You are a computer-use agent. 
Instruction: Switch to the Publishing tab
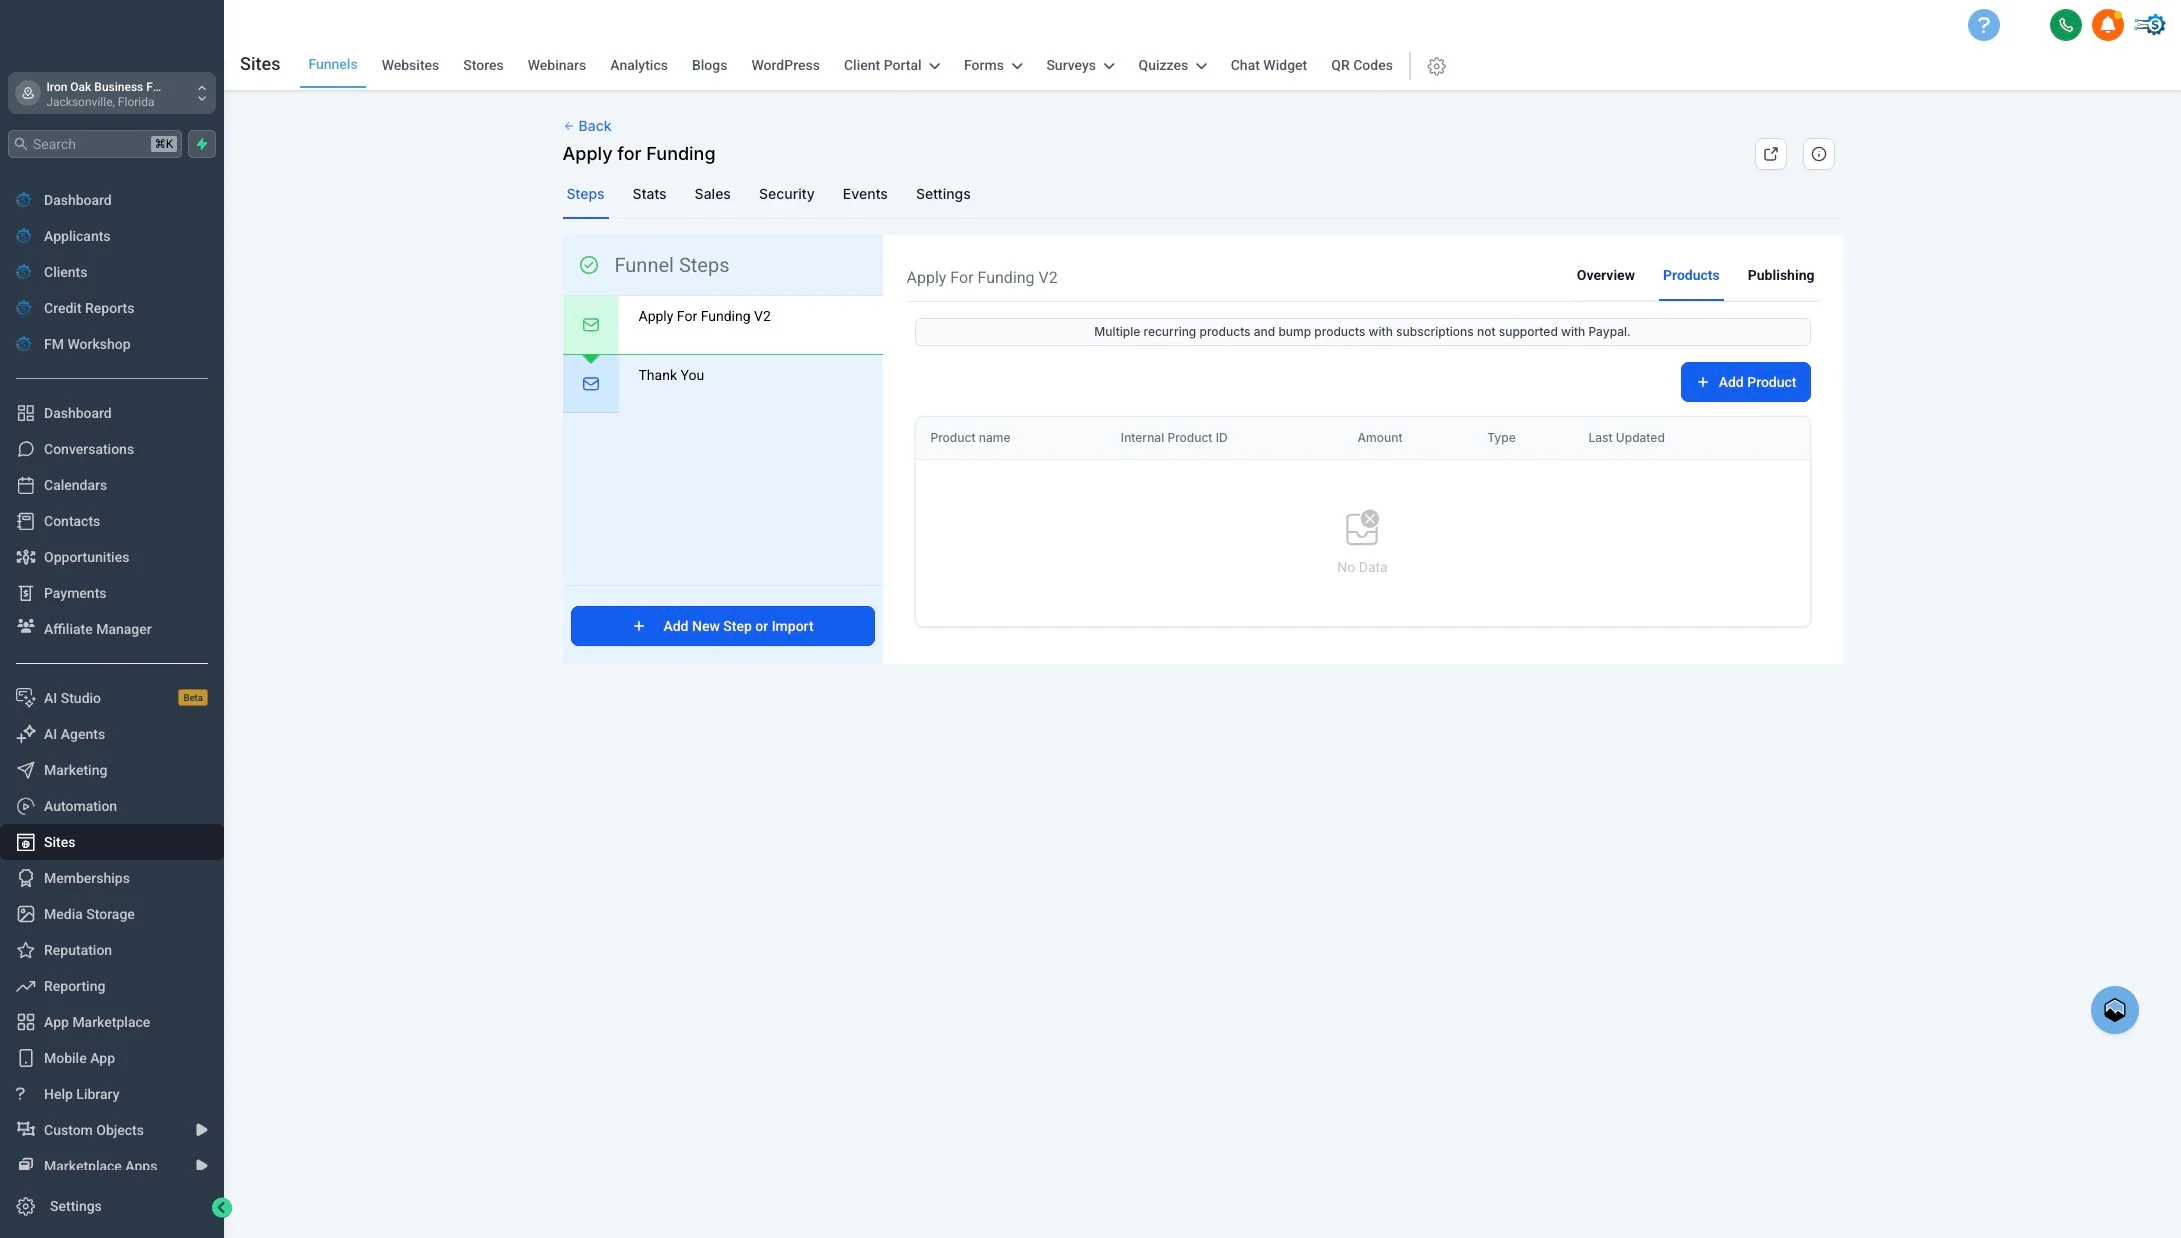1780,276
